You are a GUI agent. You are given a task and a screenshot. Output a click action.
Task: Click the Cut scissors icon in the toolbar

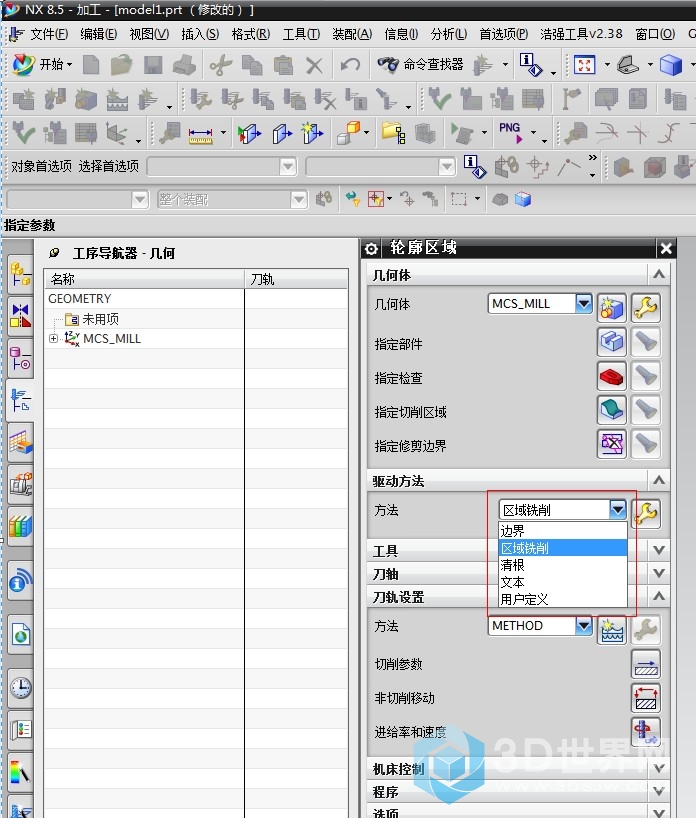point(221,65)
